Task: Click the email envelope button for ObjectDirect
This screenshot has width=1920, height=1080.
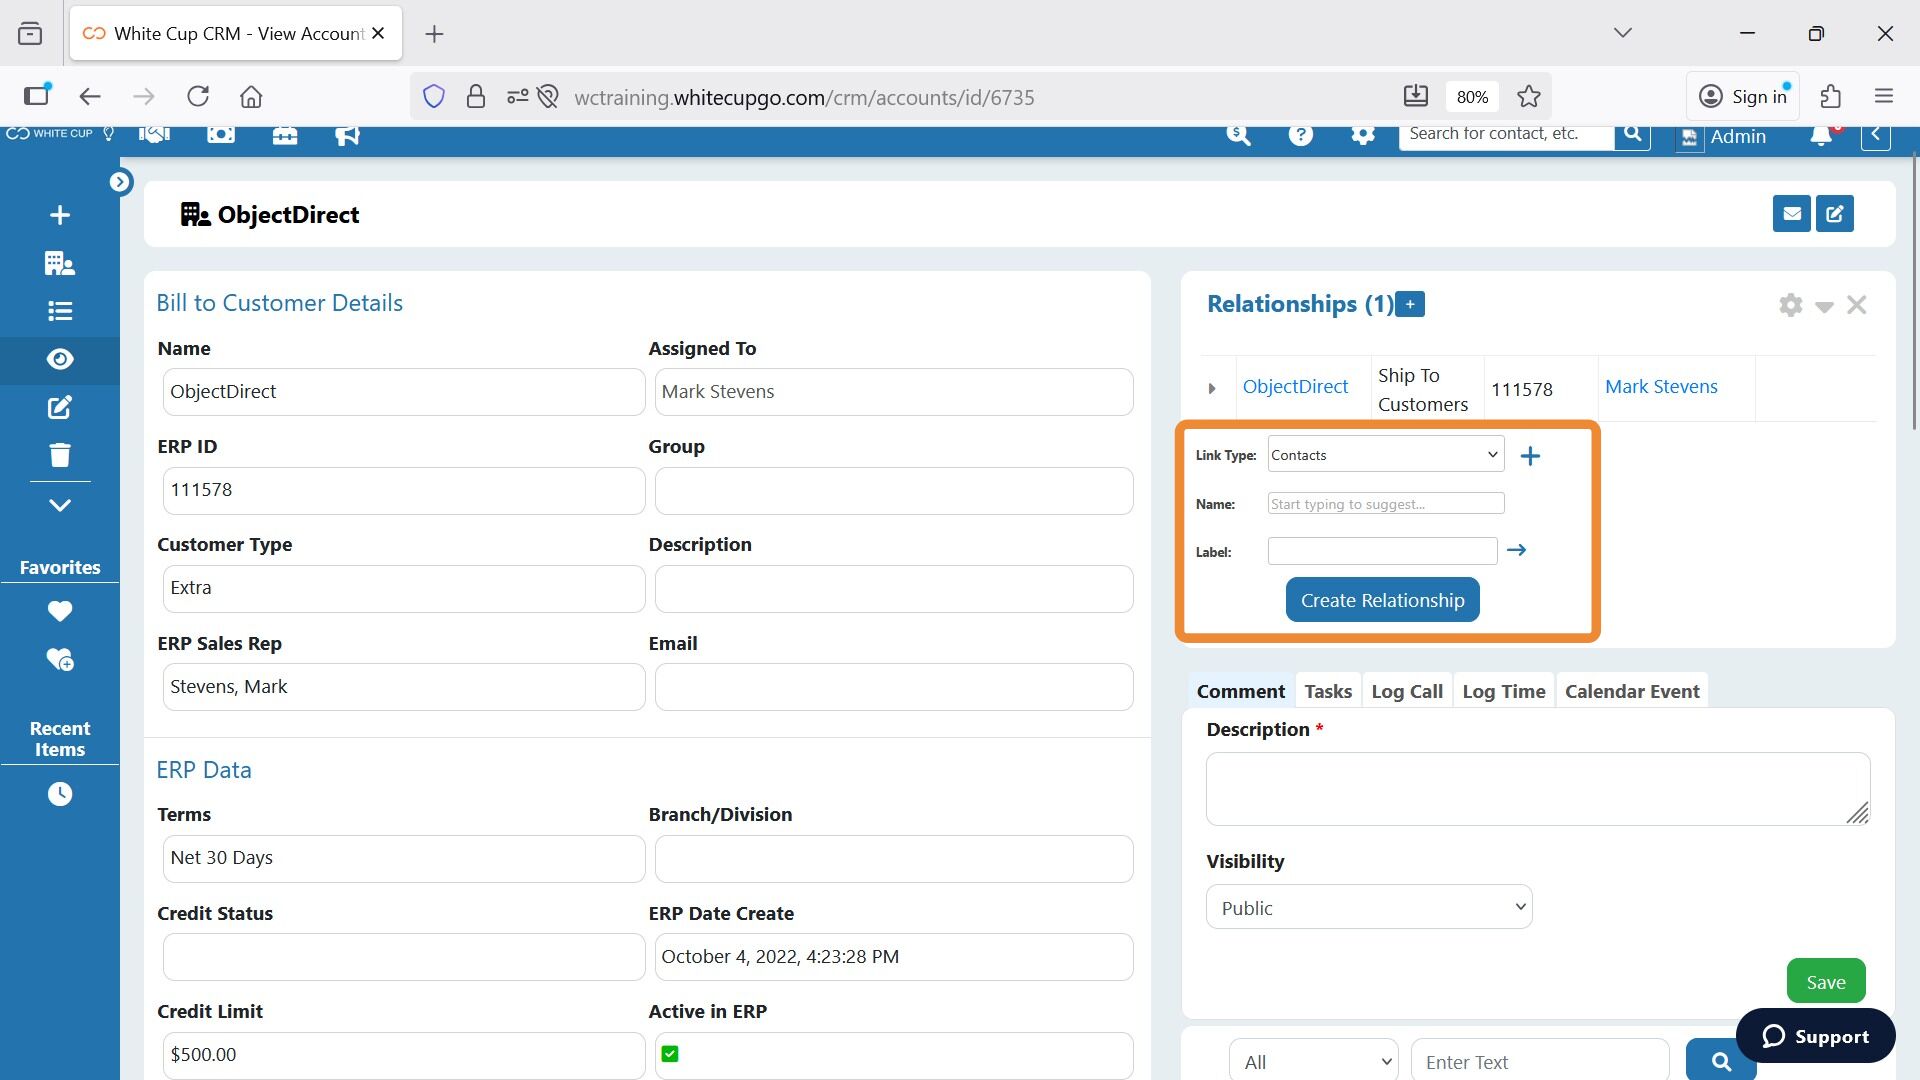Action: (1791, 214)
